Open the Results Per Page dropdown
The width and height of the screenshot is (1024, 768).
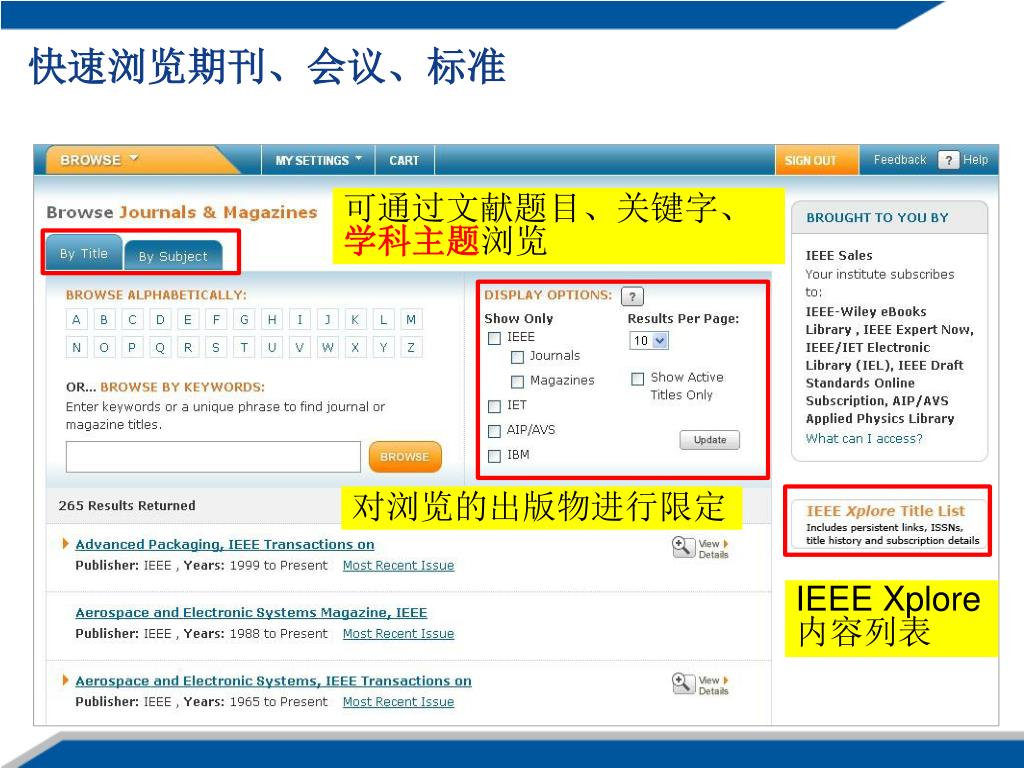pyautogui.click(x=649, y=340)
